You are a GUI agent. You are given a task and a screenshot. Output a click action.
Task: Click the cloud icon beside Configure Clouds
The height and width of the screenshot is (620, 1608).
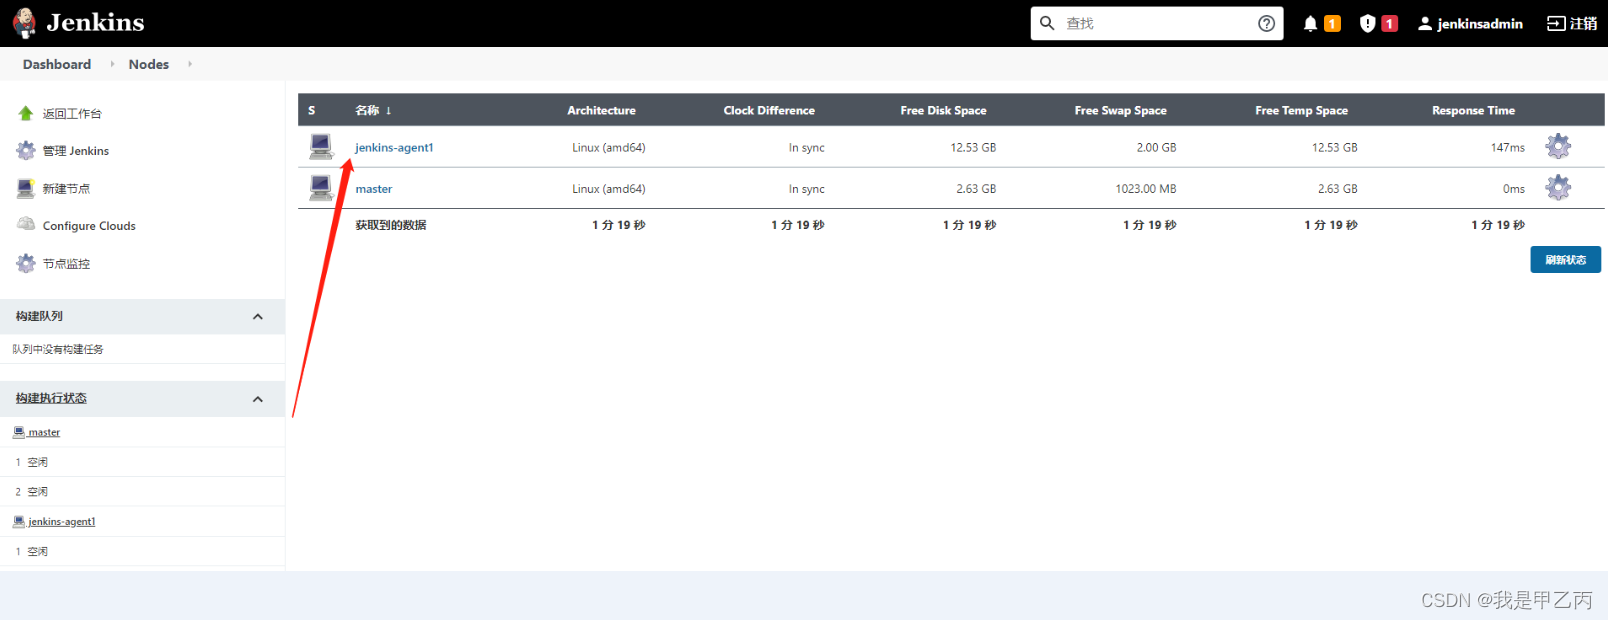pos(26,224)
